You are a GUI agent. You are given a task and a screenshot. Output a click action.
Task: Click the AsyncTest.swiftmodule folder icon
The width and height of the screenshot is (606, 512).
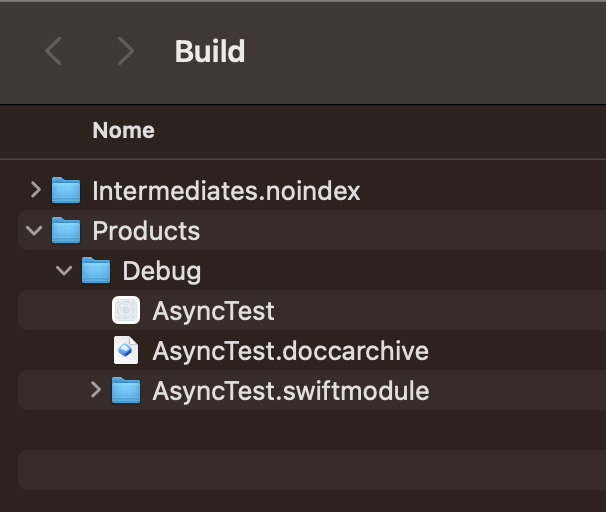click(x=126, y=390)
